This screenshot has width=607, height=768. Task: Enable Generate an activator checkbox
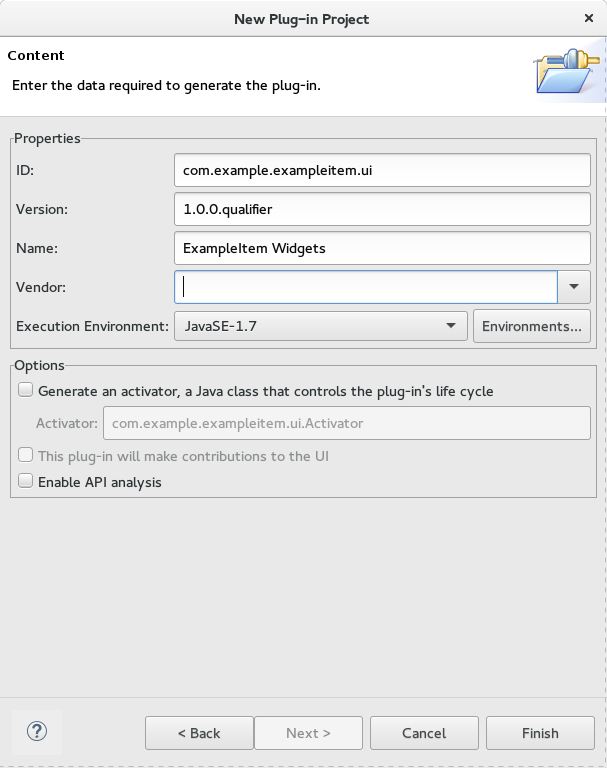pyautogui.click(x=25, y=390)
